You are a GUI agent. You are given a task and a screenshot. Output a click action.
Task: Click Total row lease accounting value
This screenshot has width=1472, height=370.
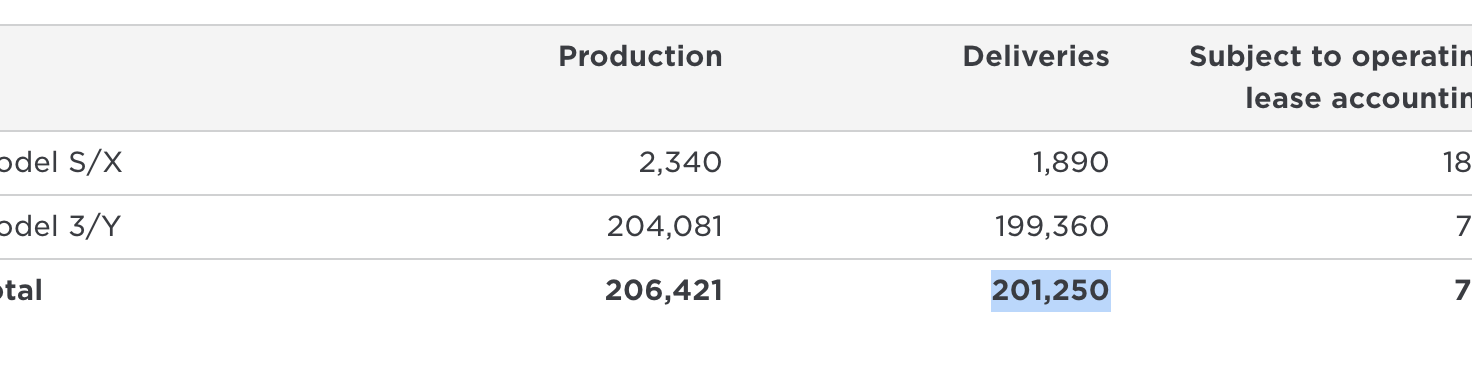(x=1463, y=291)
